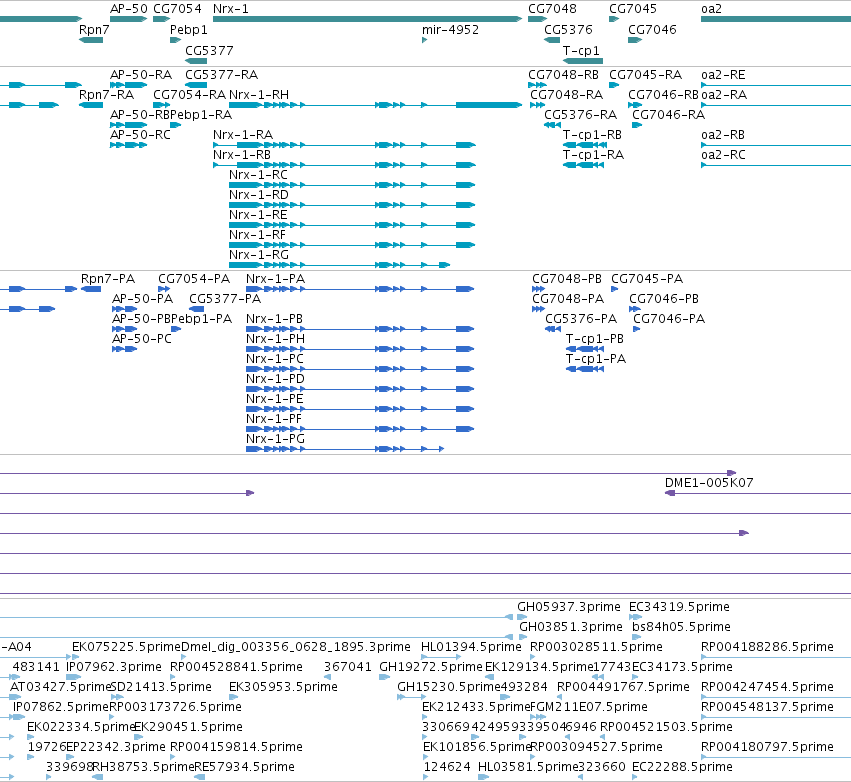Click the CG7048-RB transcript label
This screenshot has height=782, width=851.
coord(564,74)
